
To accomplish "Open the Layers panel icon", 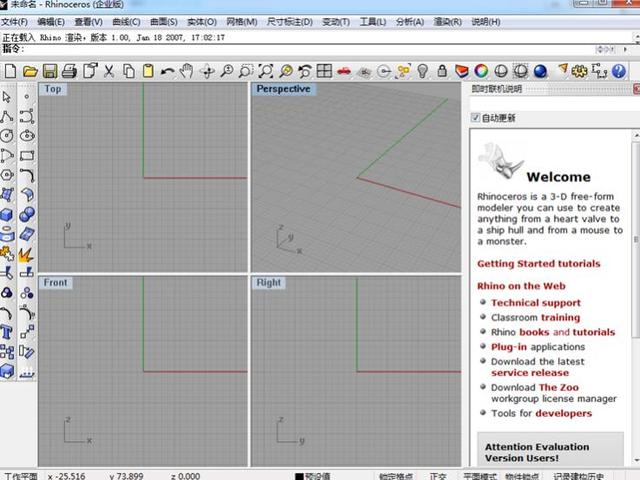I will click(x=462, y=71).
